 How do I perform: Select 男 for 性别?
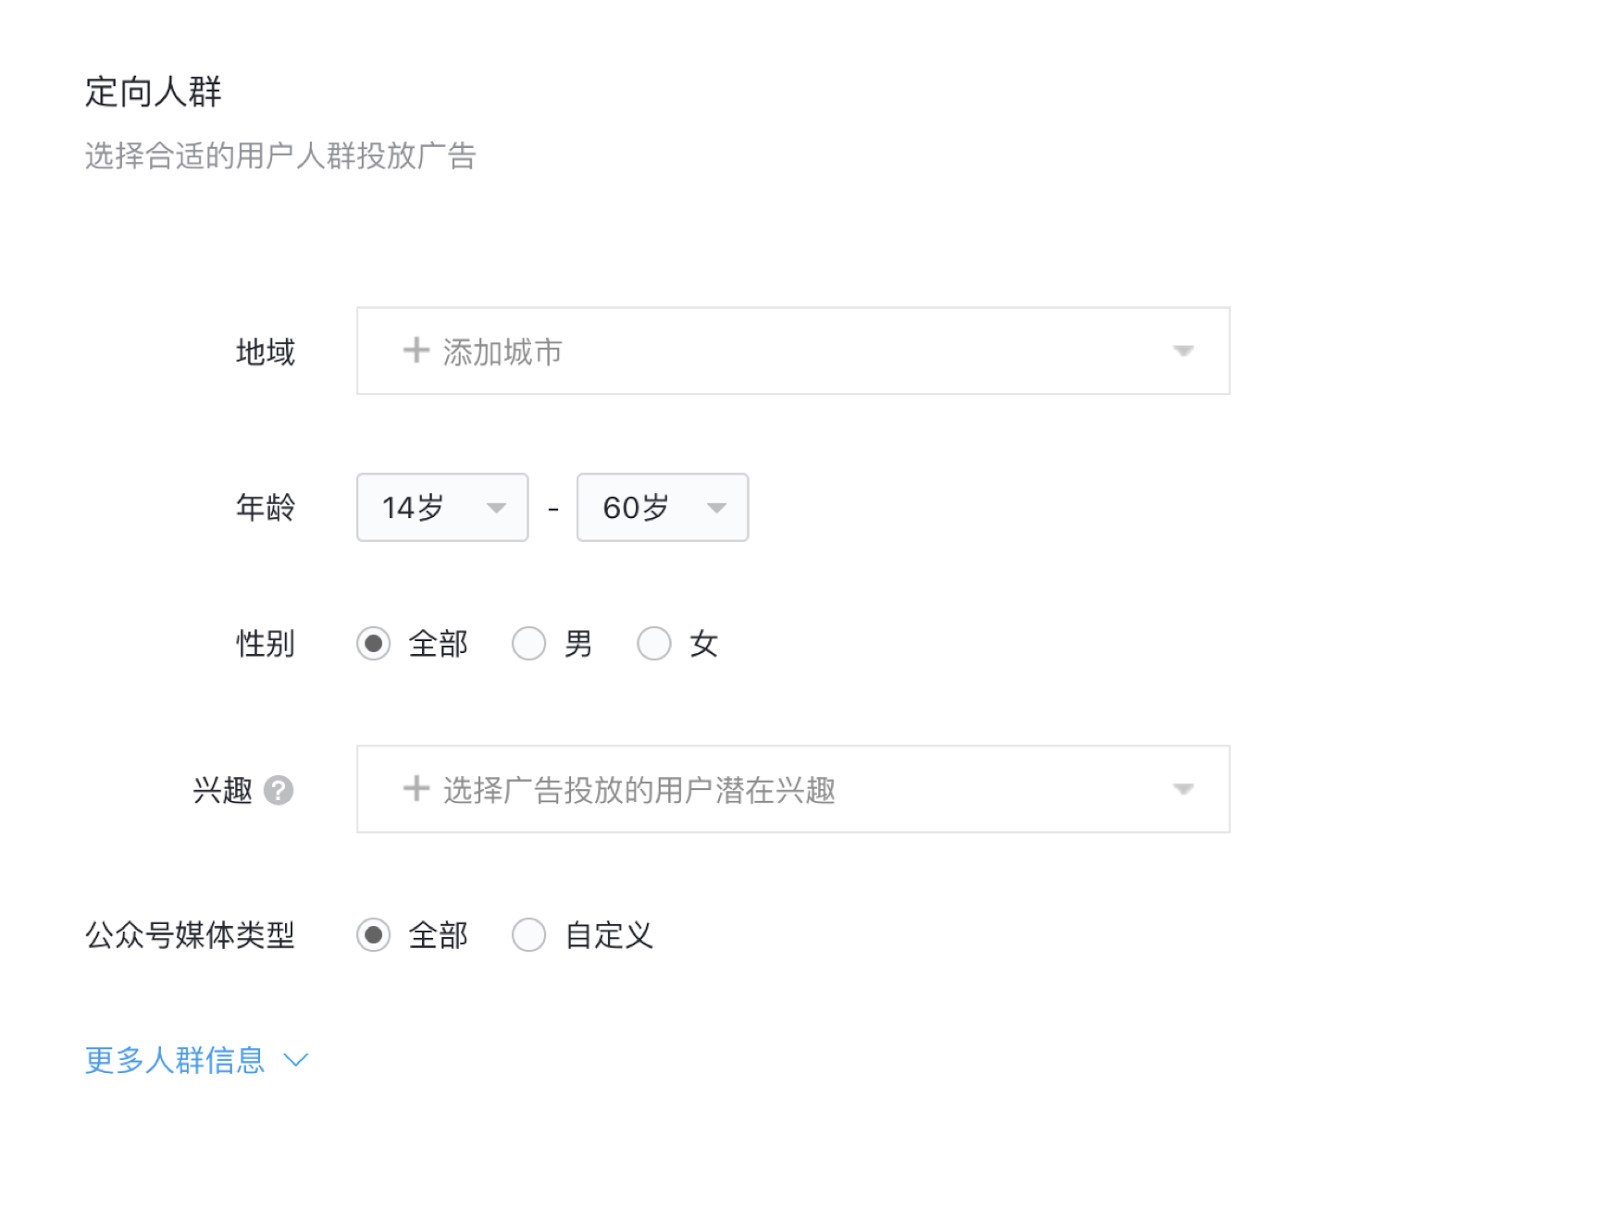[529, 643]
